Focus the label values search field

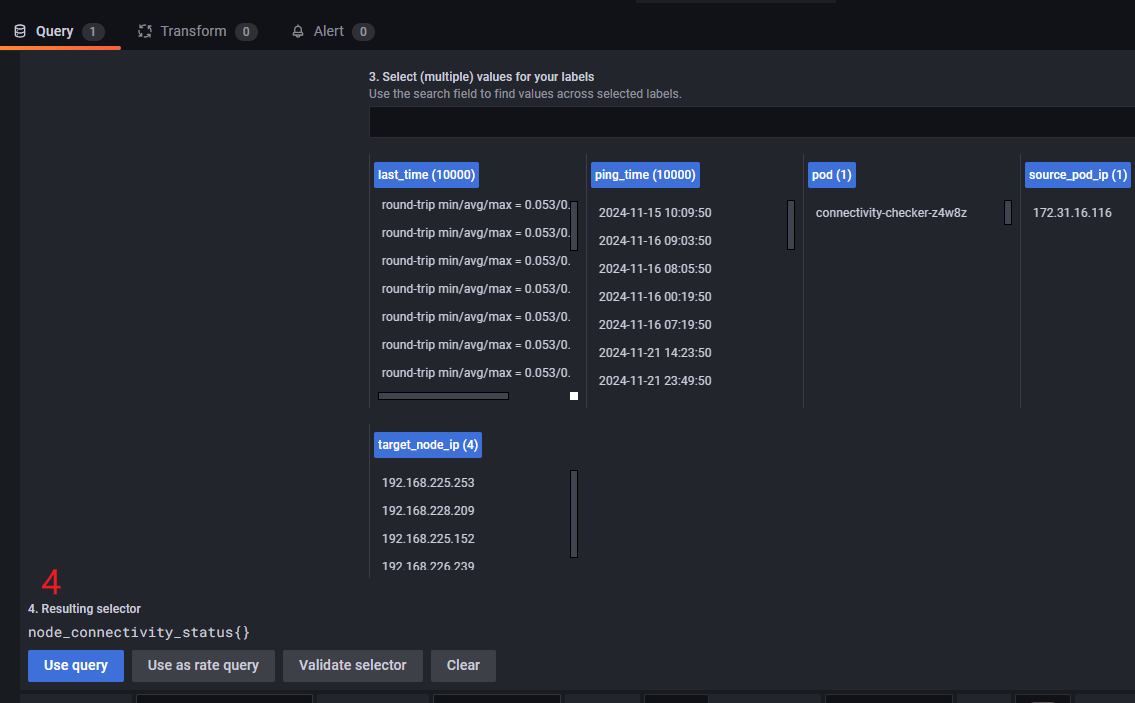[750, 122]
